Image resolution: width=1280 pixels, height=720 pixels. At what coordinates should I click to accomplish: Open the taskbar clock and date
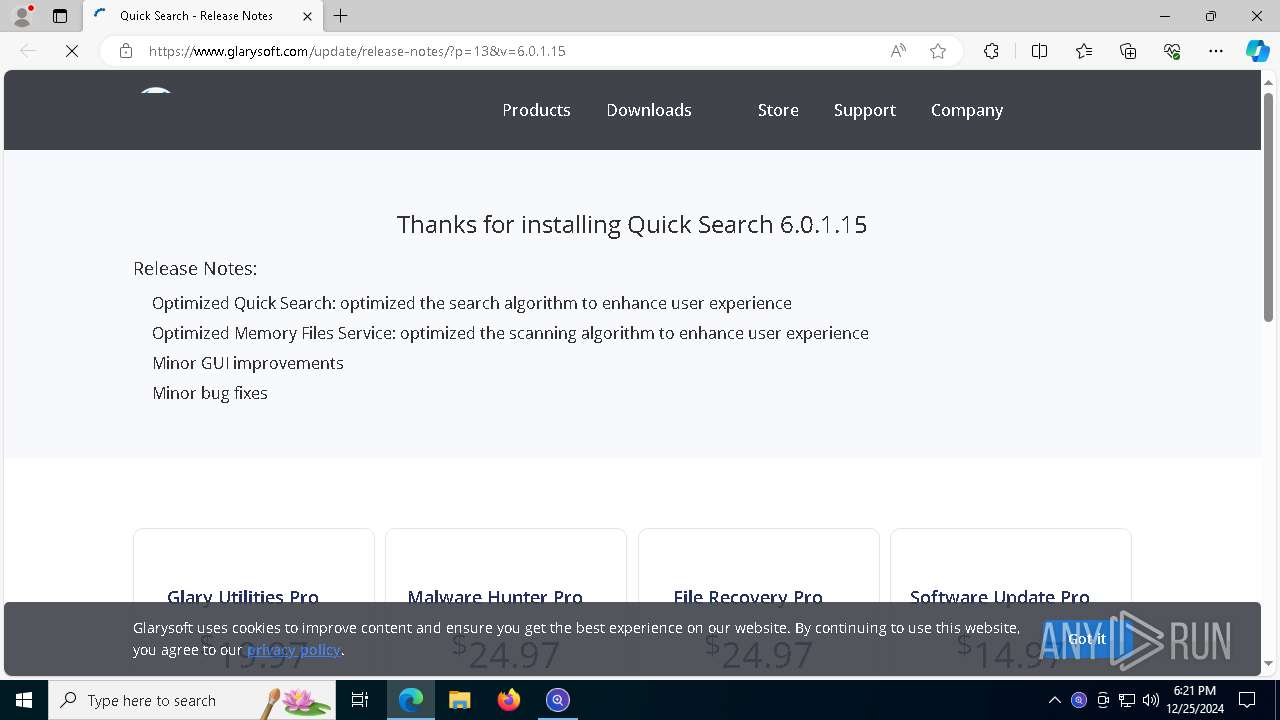point(1195,700)
